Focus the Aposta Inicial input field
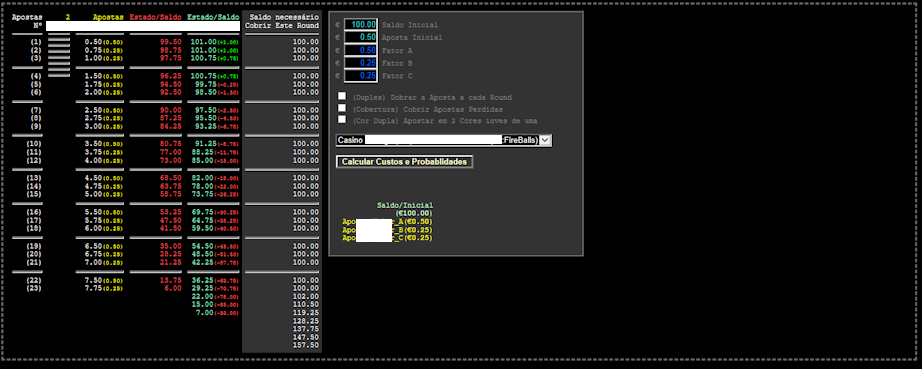This screenshot has height=369, width=922. pos(360,38)
